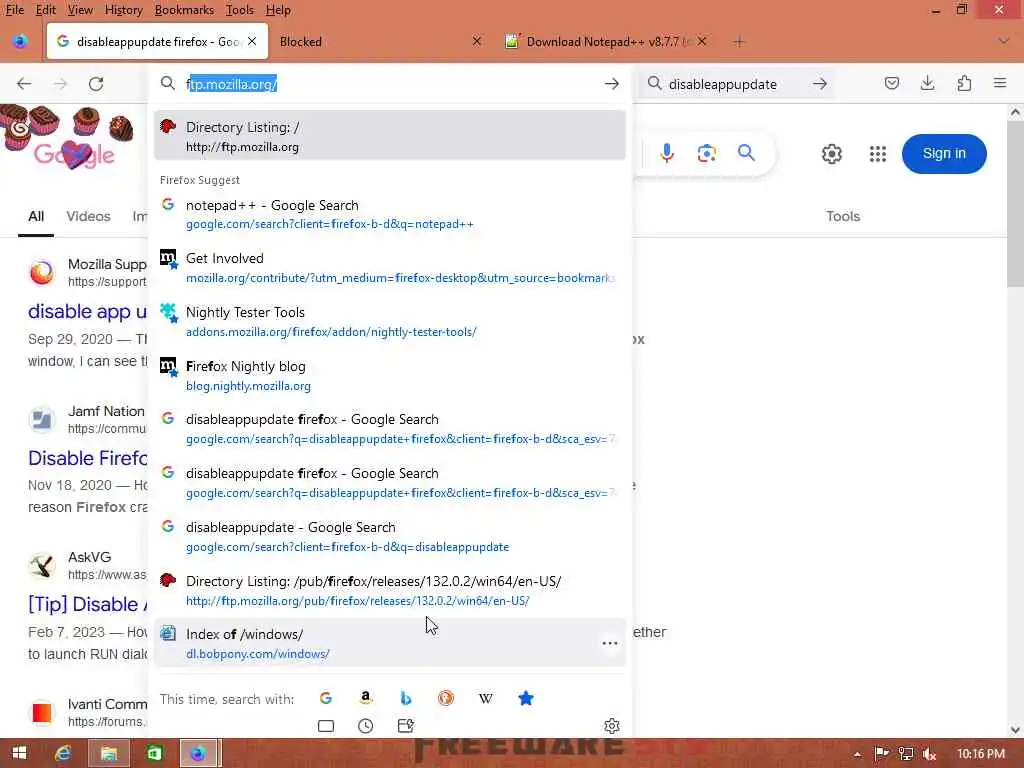Select the Videos search filter
Image resolution: width=1024 pixels, height=768 pixels.
88,216
